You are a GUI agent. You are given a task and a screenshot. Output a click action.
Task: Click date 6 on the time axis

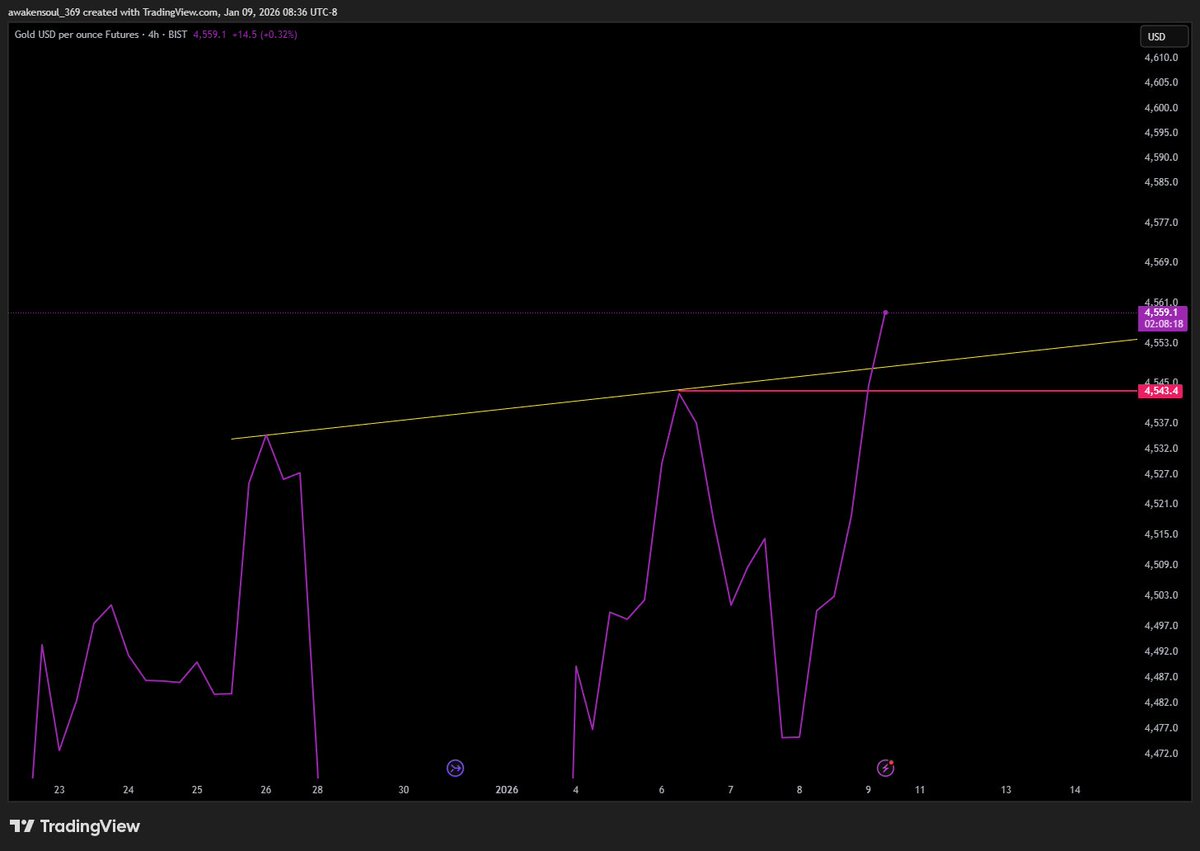coord(662,790)
